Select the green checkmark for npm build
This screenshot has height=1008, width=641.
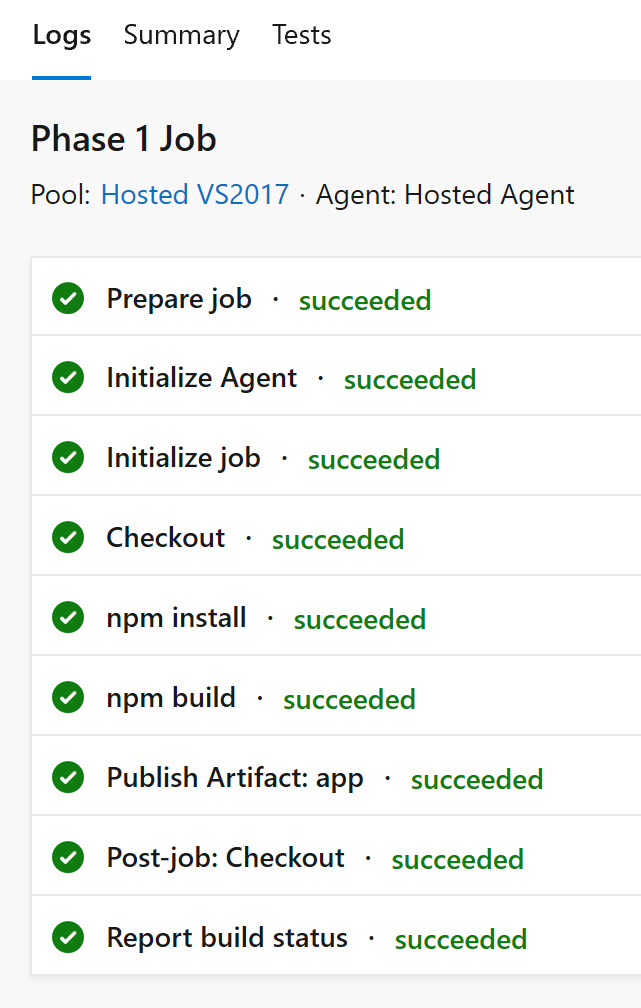pos(68,698)
